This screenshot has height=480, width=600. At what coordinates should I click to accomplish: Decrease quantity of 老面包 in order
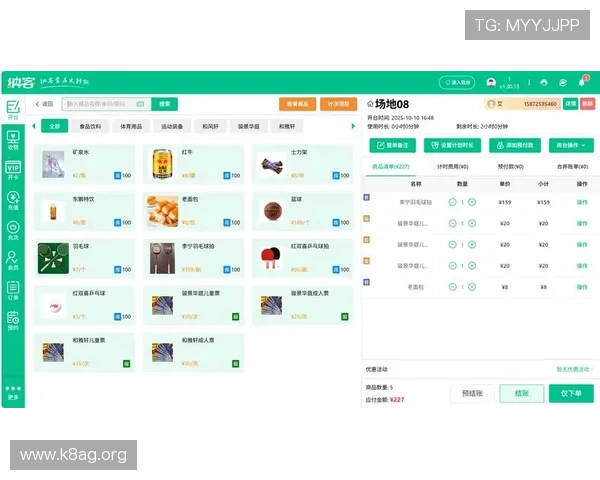452,287
